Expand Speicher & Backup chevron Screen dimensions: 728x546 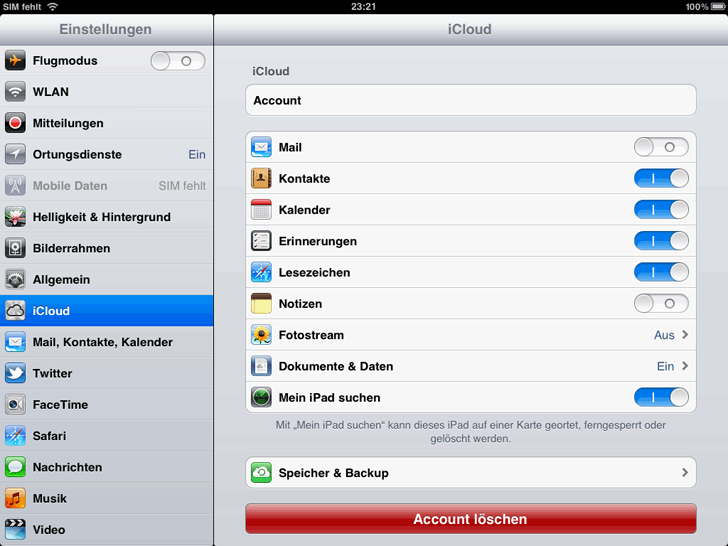click(685, 473)
